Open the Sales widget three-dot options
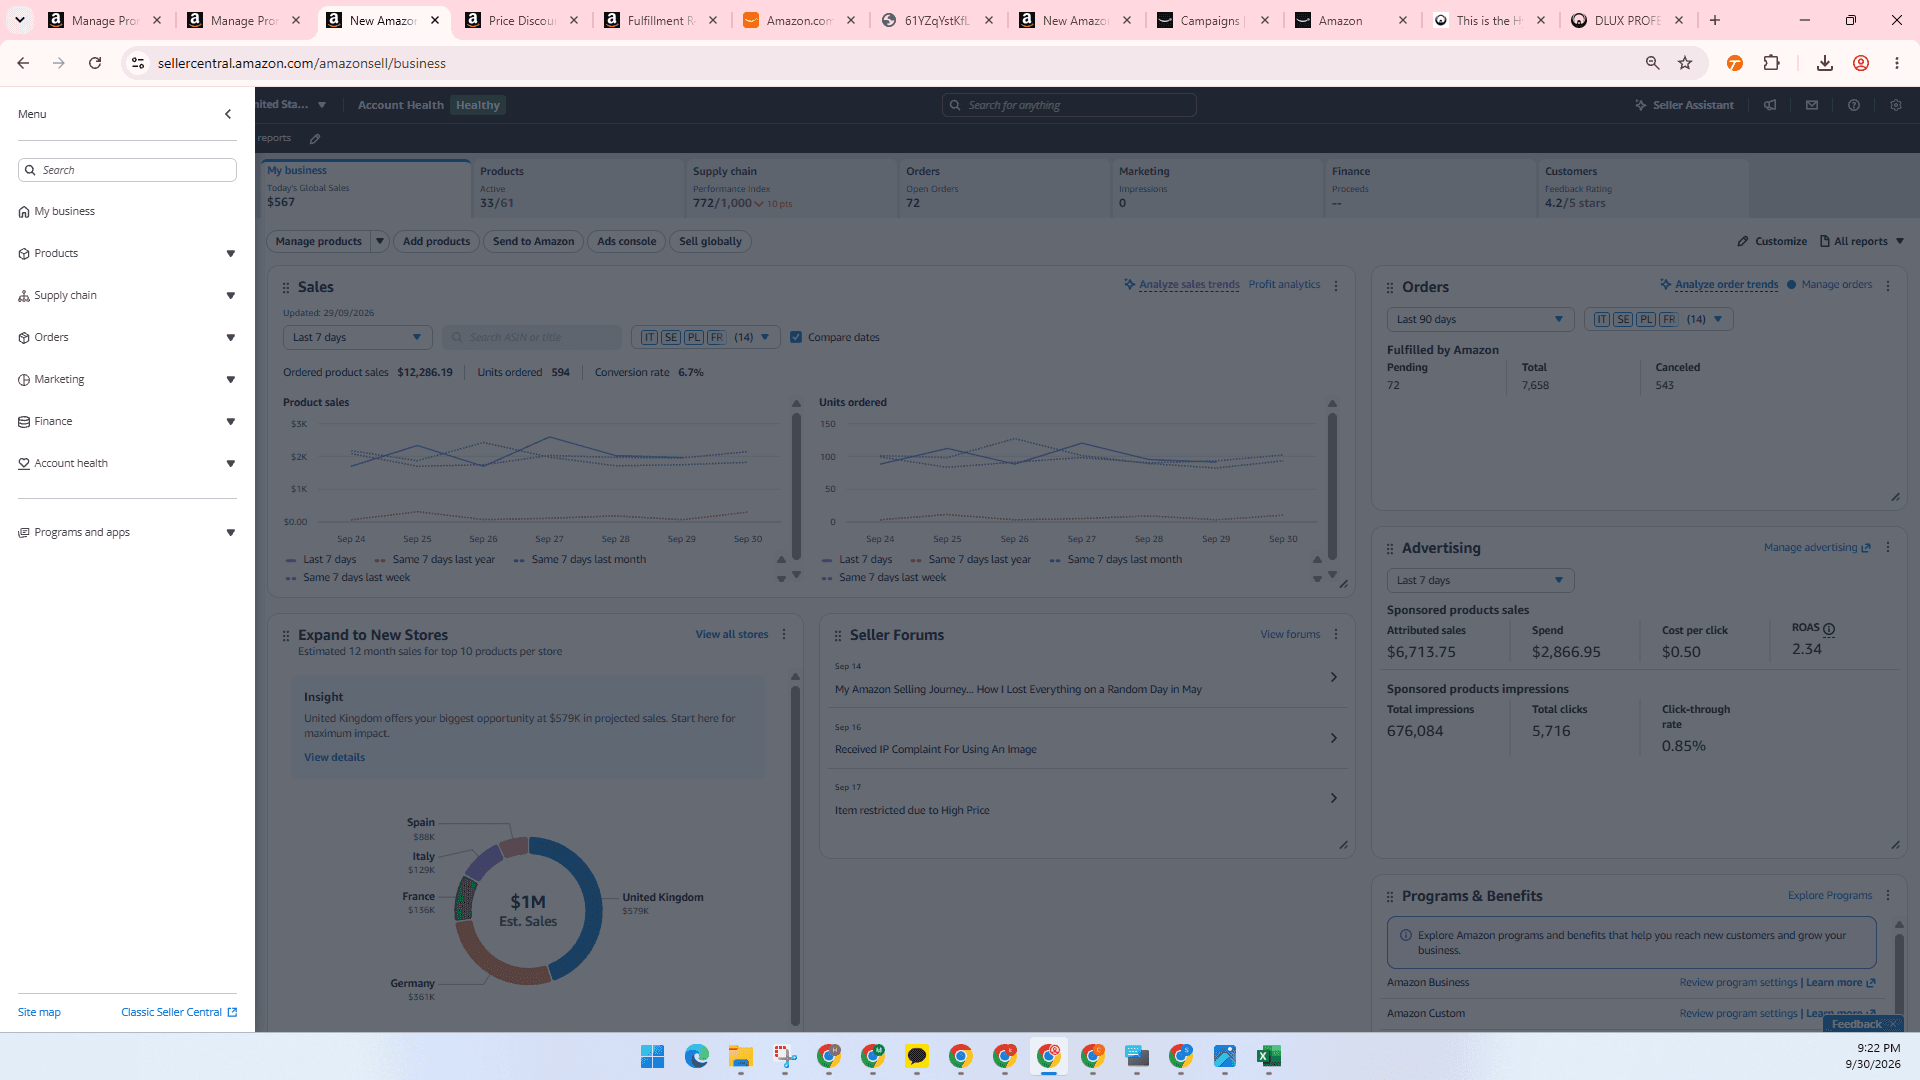The height and width of the screenshot is (1080, 1920). click(x=1336, y=286)
